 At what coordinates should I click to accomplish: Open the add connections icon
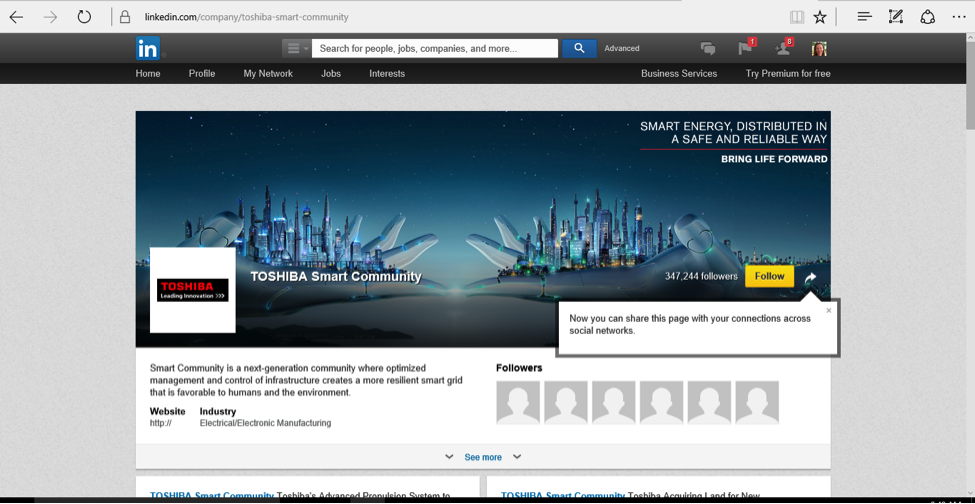point(782,48)
